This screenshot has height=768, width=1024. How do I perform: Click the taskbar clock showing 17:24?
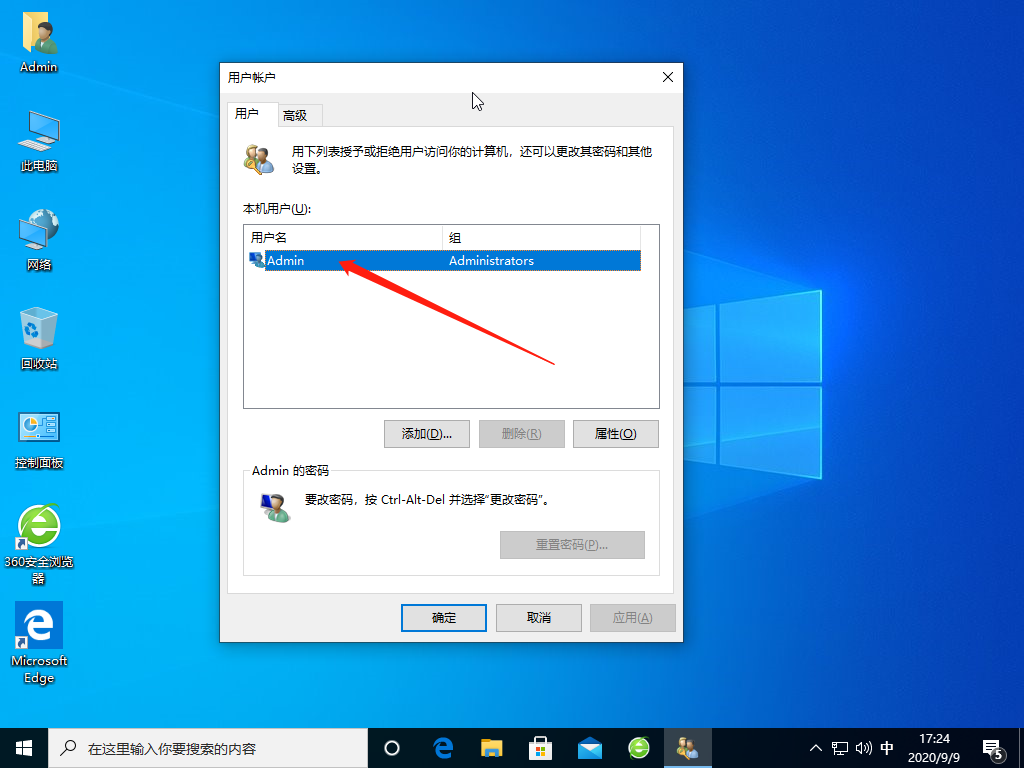tap(934, 748)
